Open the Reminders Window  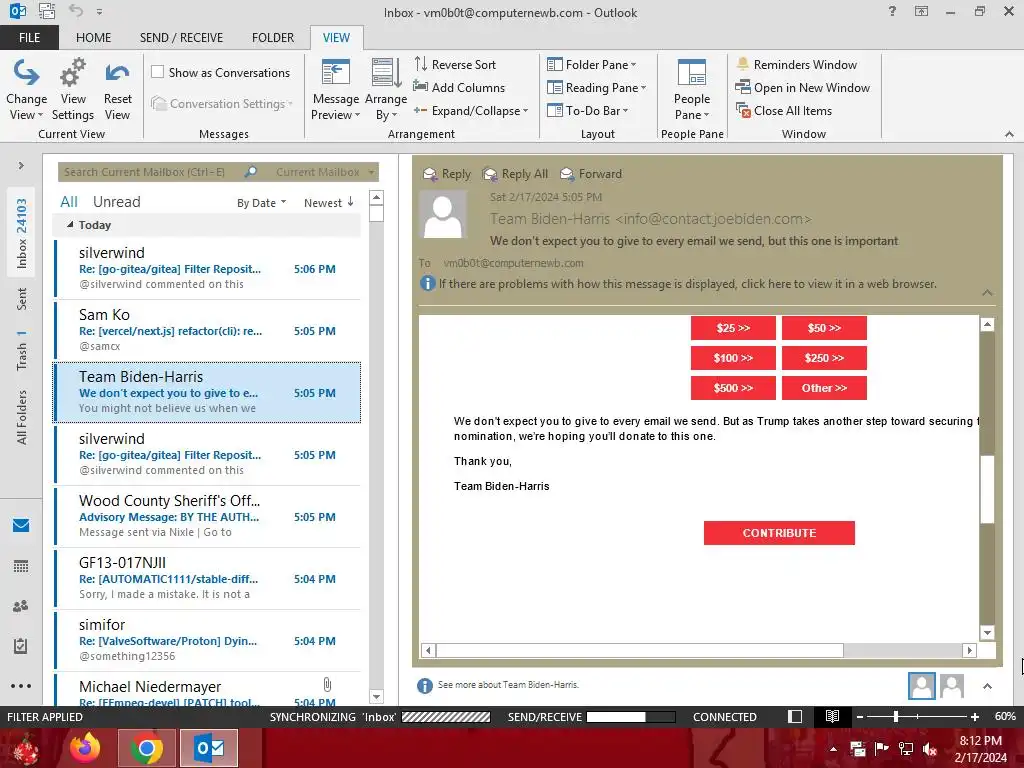[797, 65]
